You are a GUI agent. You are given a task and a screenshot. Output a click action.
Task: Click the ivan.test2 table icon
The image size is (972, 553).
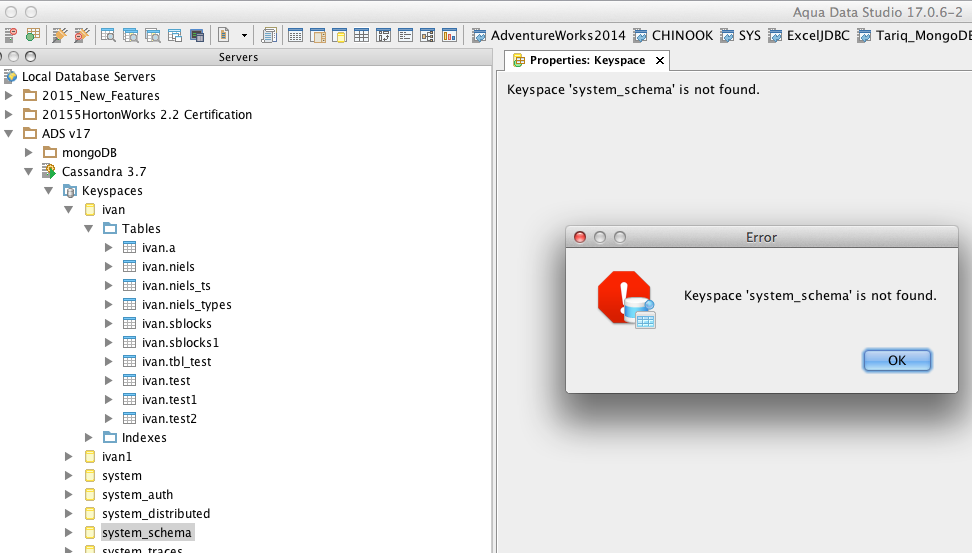tap(130, 418)
